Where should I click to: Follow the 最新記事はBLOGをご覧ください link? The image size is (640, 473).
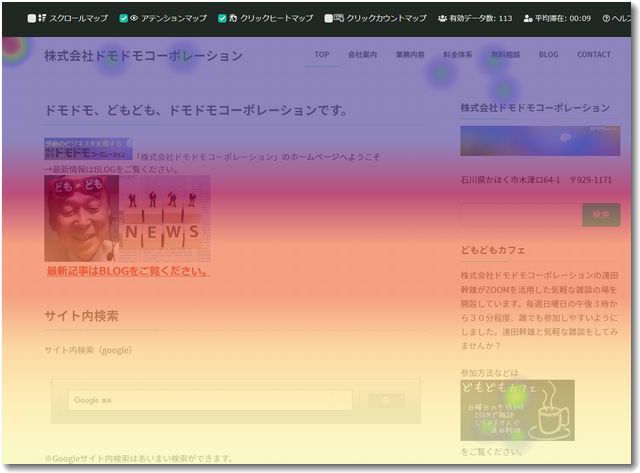pyautogui.click(x=128, y=271)
